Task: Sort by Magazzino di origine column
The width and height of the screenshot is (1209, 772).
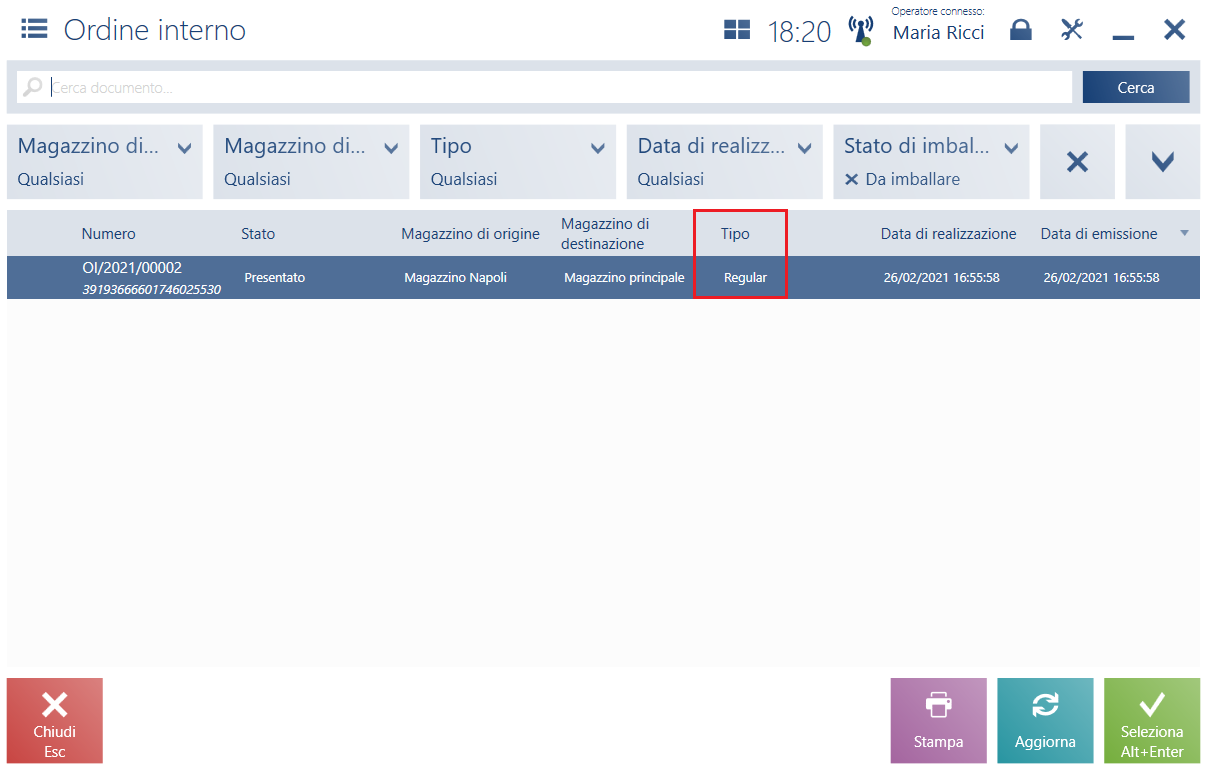Action: [x=470, y=234]
